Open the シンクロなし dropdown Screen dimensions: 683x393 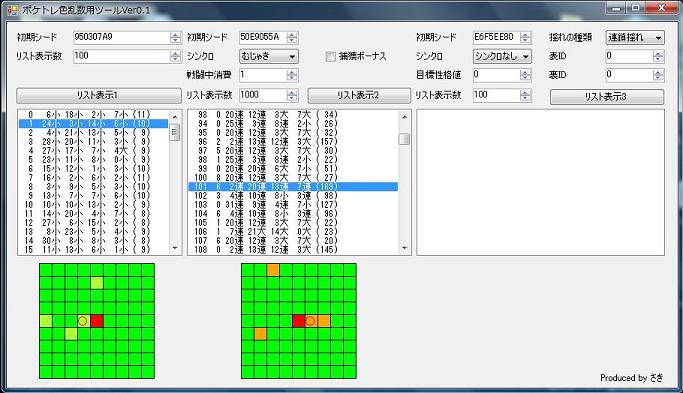tap(502, 56)
